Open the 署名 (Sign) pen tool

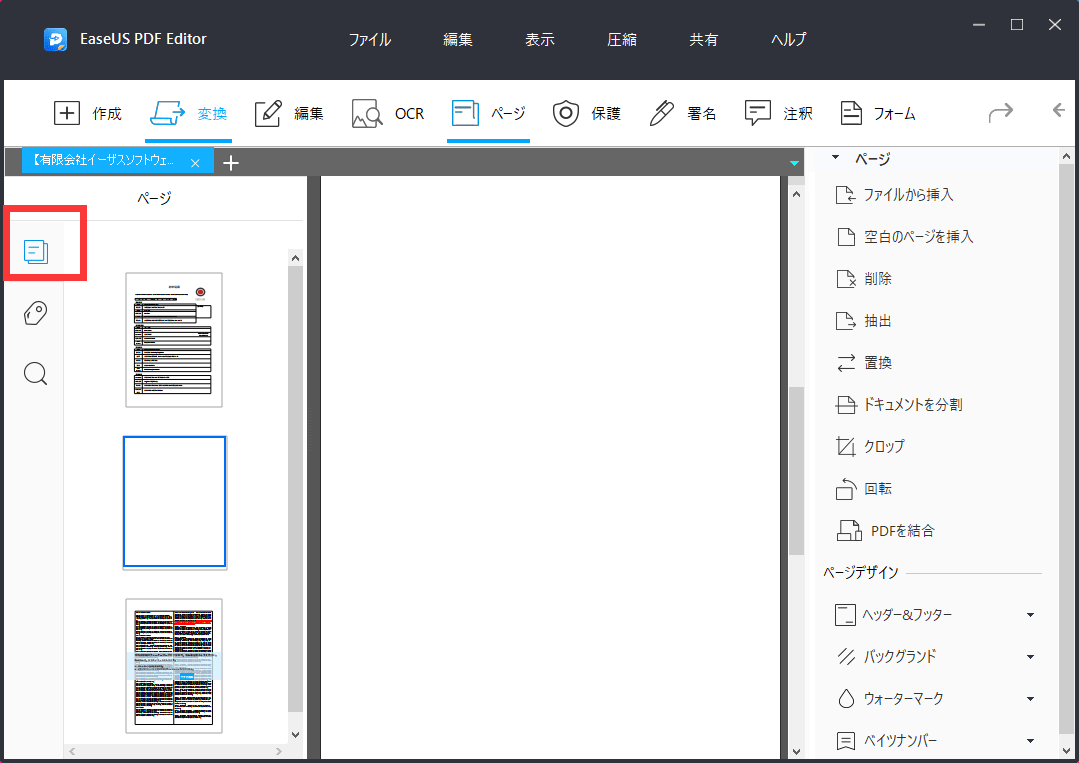click(x=662, y=114)
